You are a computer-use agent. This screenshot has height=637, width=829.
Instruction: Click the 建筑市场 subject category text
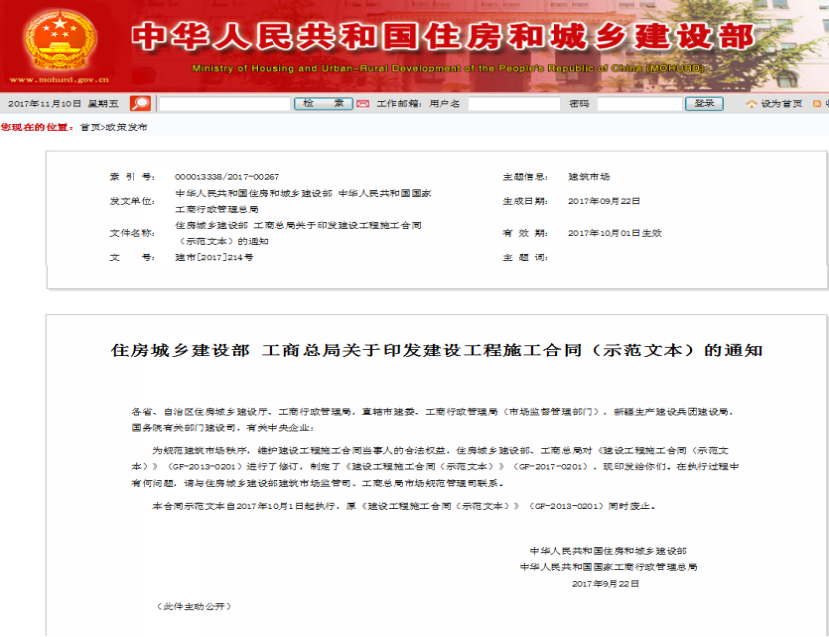(x=589, y=176)
